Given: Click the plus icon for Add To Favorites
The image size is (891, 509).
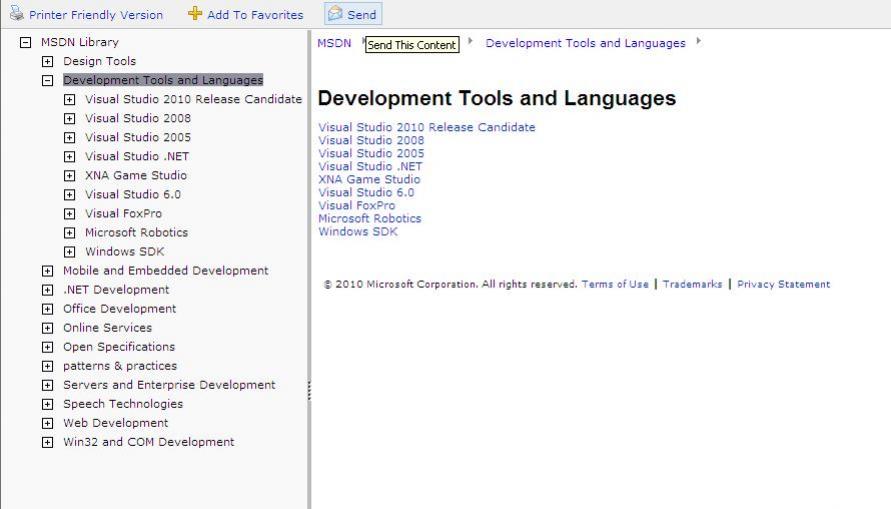Looking at the screenshot, I should [195, 13].
